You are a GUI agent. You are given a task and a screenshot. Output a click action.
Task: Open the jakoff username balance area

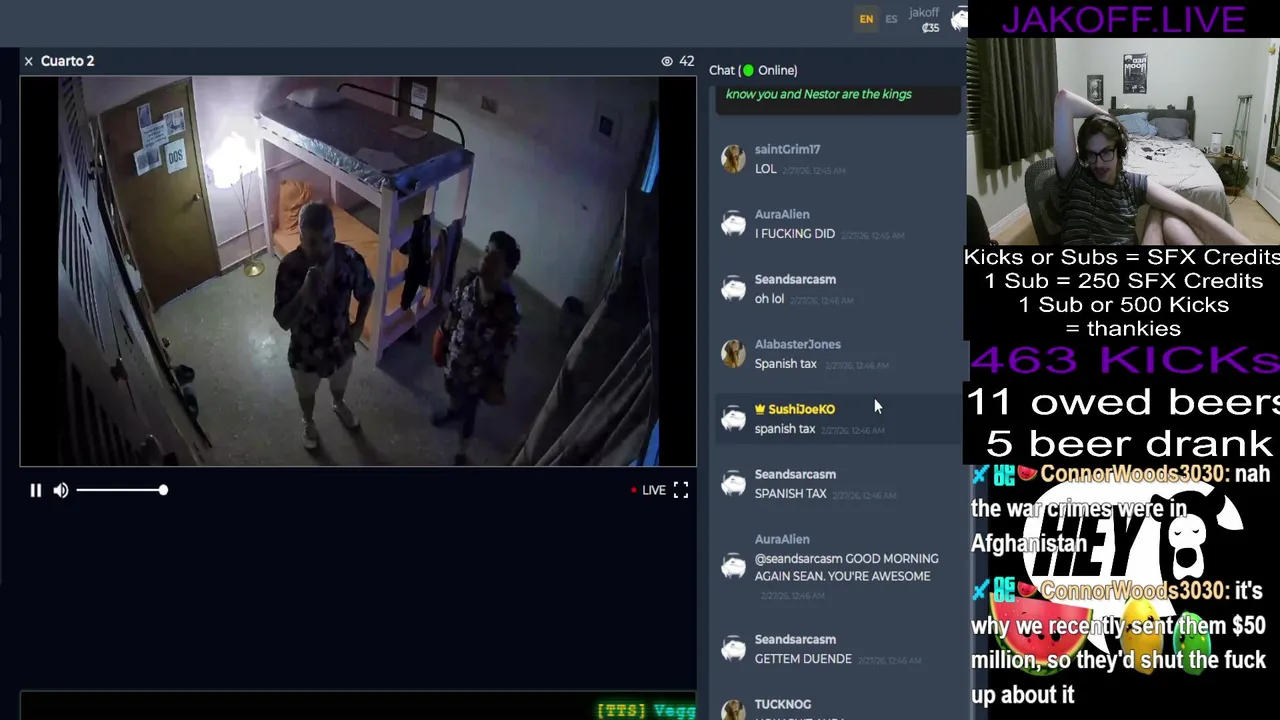coord(924,20)
